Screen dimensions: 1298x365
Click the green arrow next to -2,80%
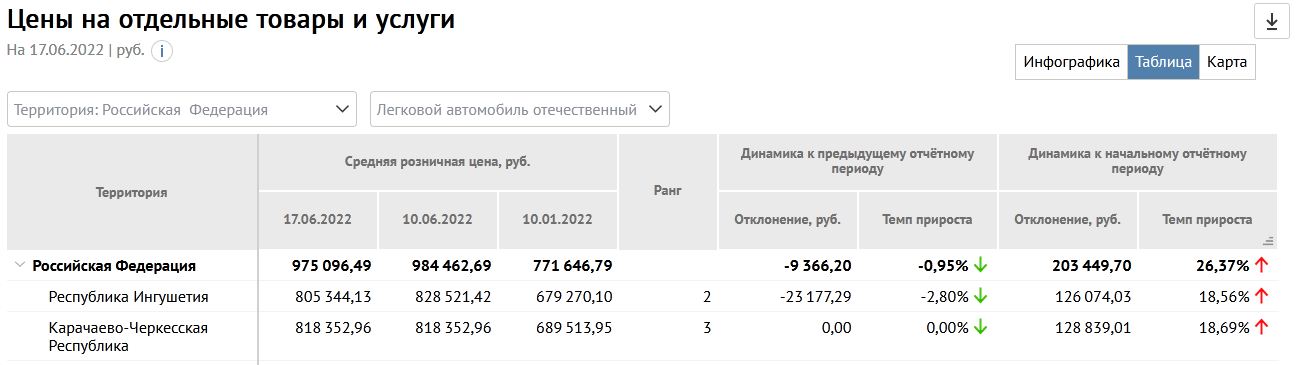coord(980,296)
